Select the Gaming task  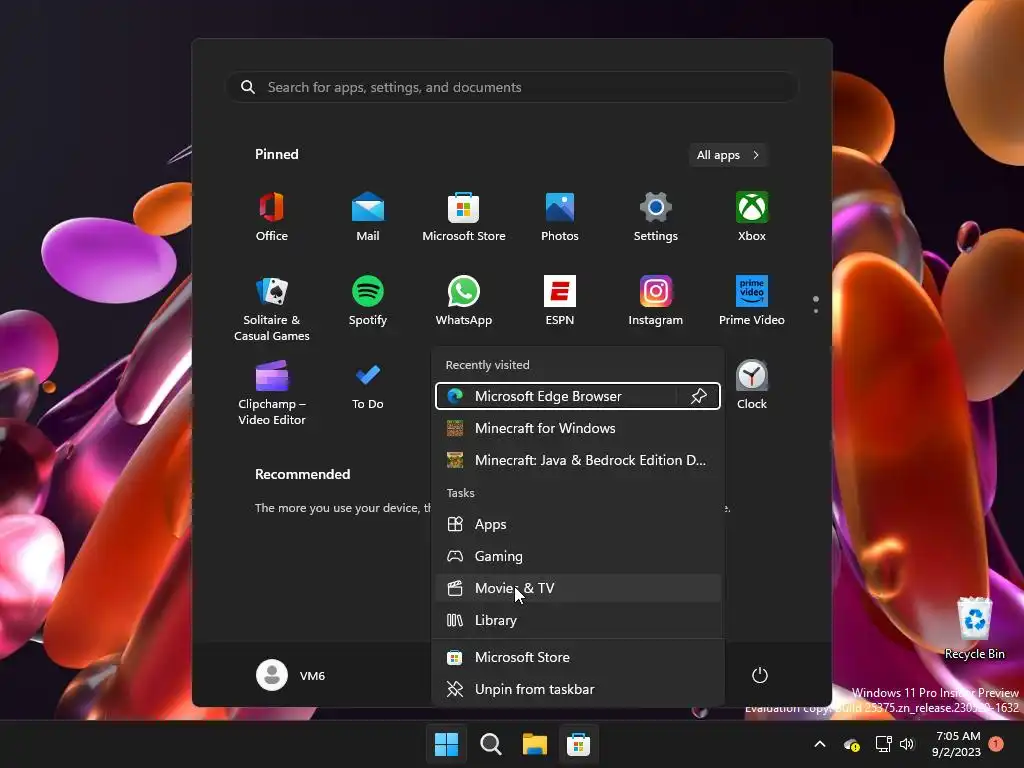pyautogui.click(x=578, y=556)
